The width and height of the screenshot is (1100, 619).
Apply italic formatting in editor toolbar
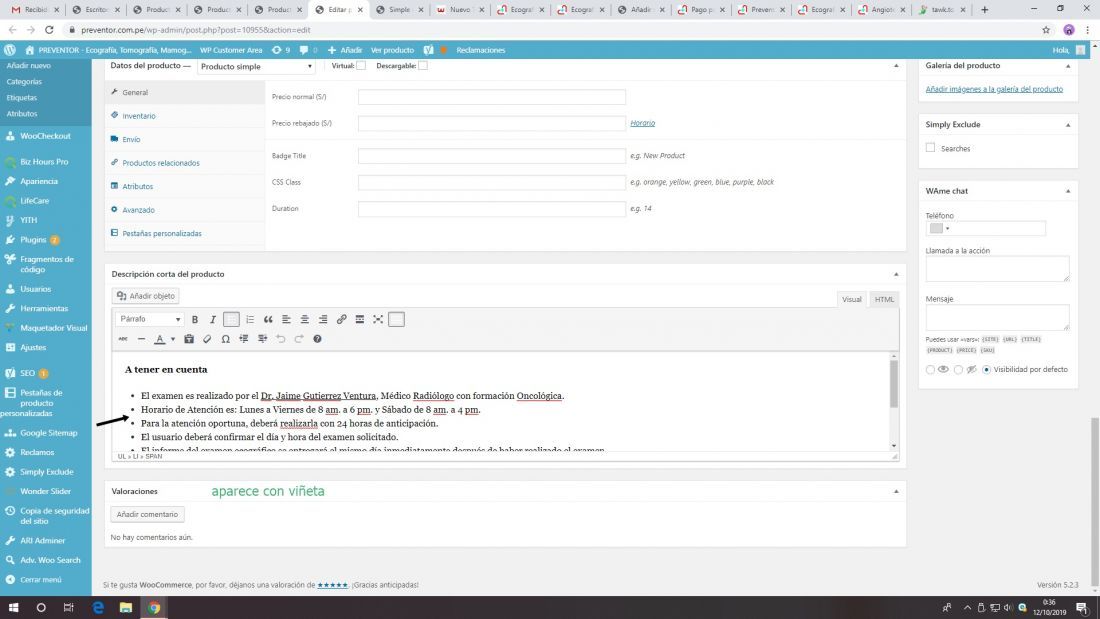(213, 319)
